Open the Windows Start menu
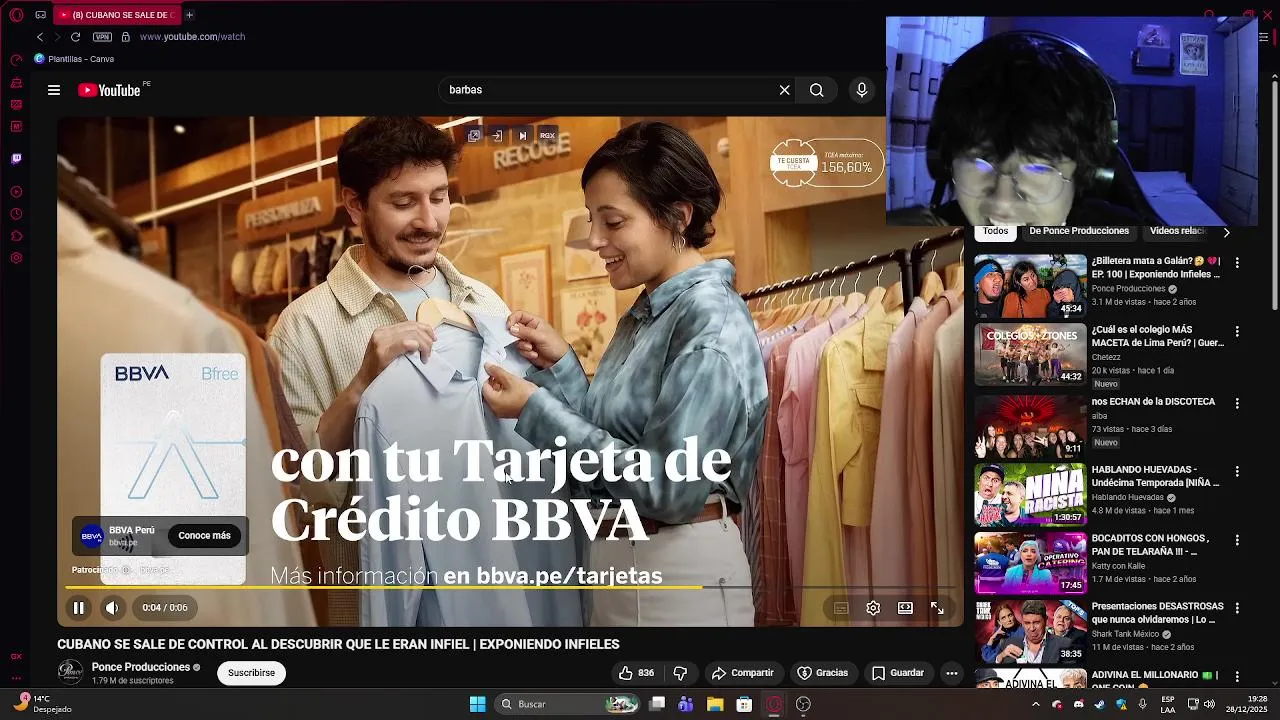The width and height of the screenshot is (1280, 720). coord(478,704)
